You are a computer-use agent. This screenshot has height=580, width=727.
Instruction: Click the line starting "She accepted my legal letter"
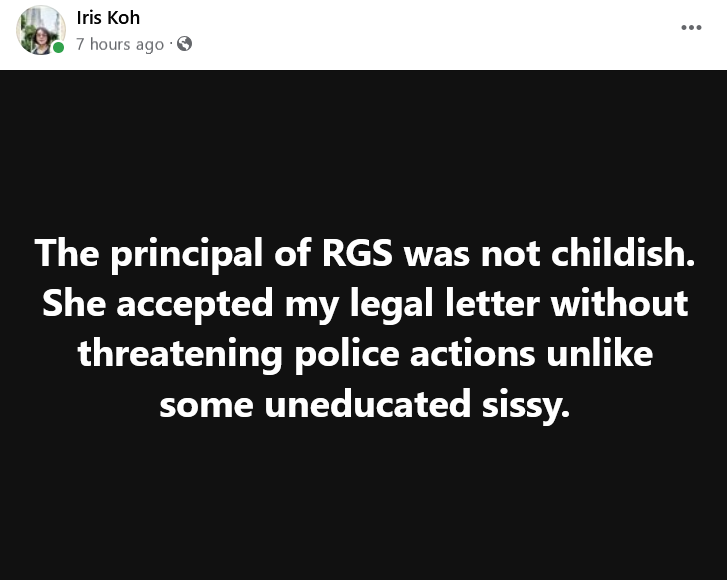(364, 303)
